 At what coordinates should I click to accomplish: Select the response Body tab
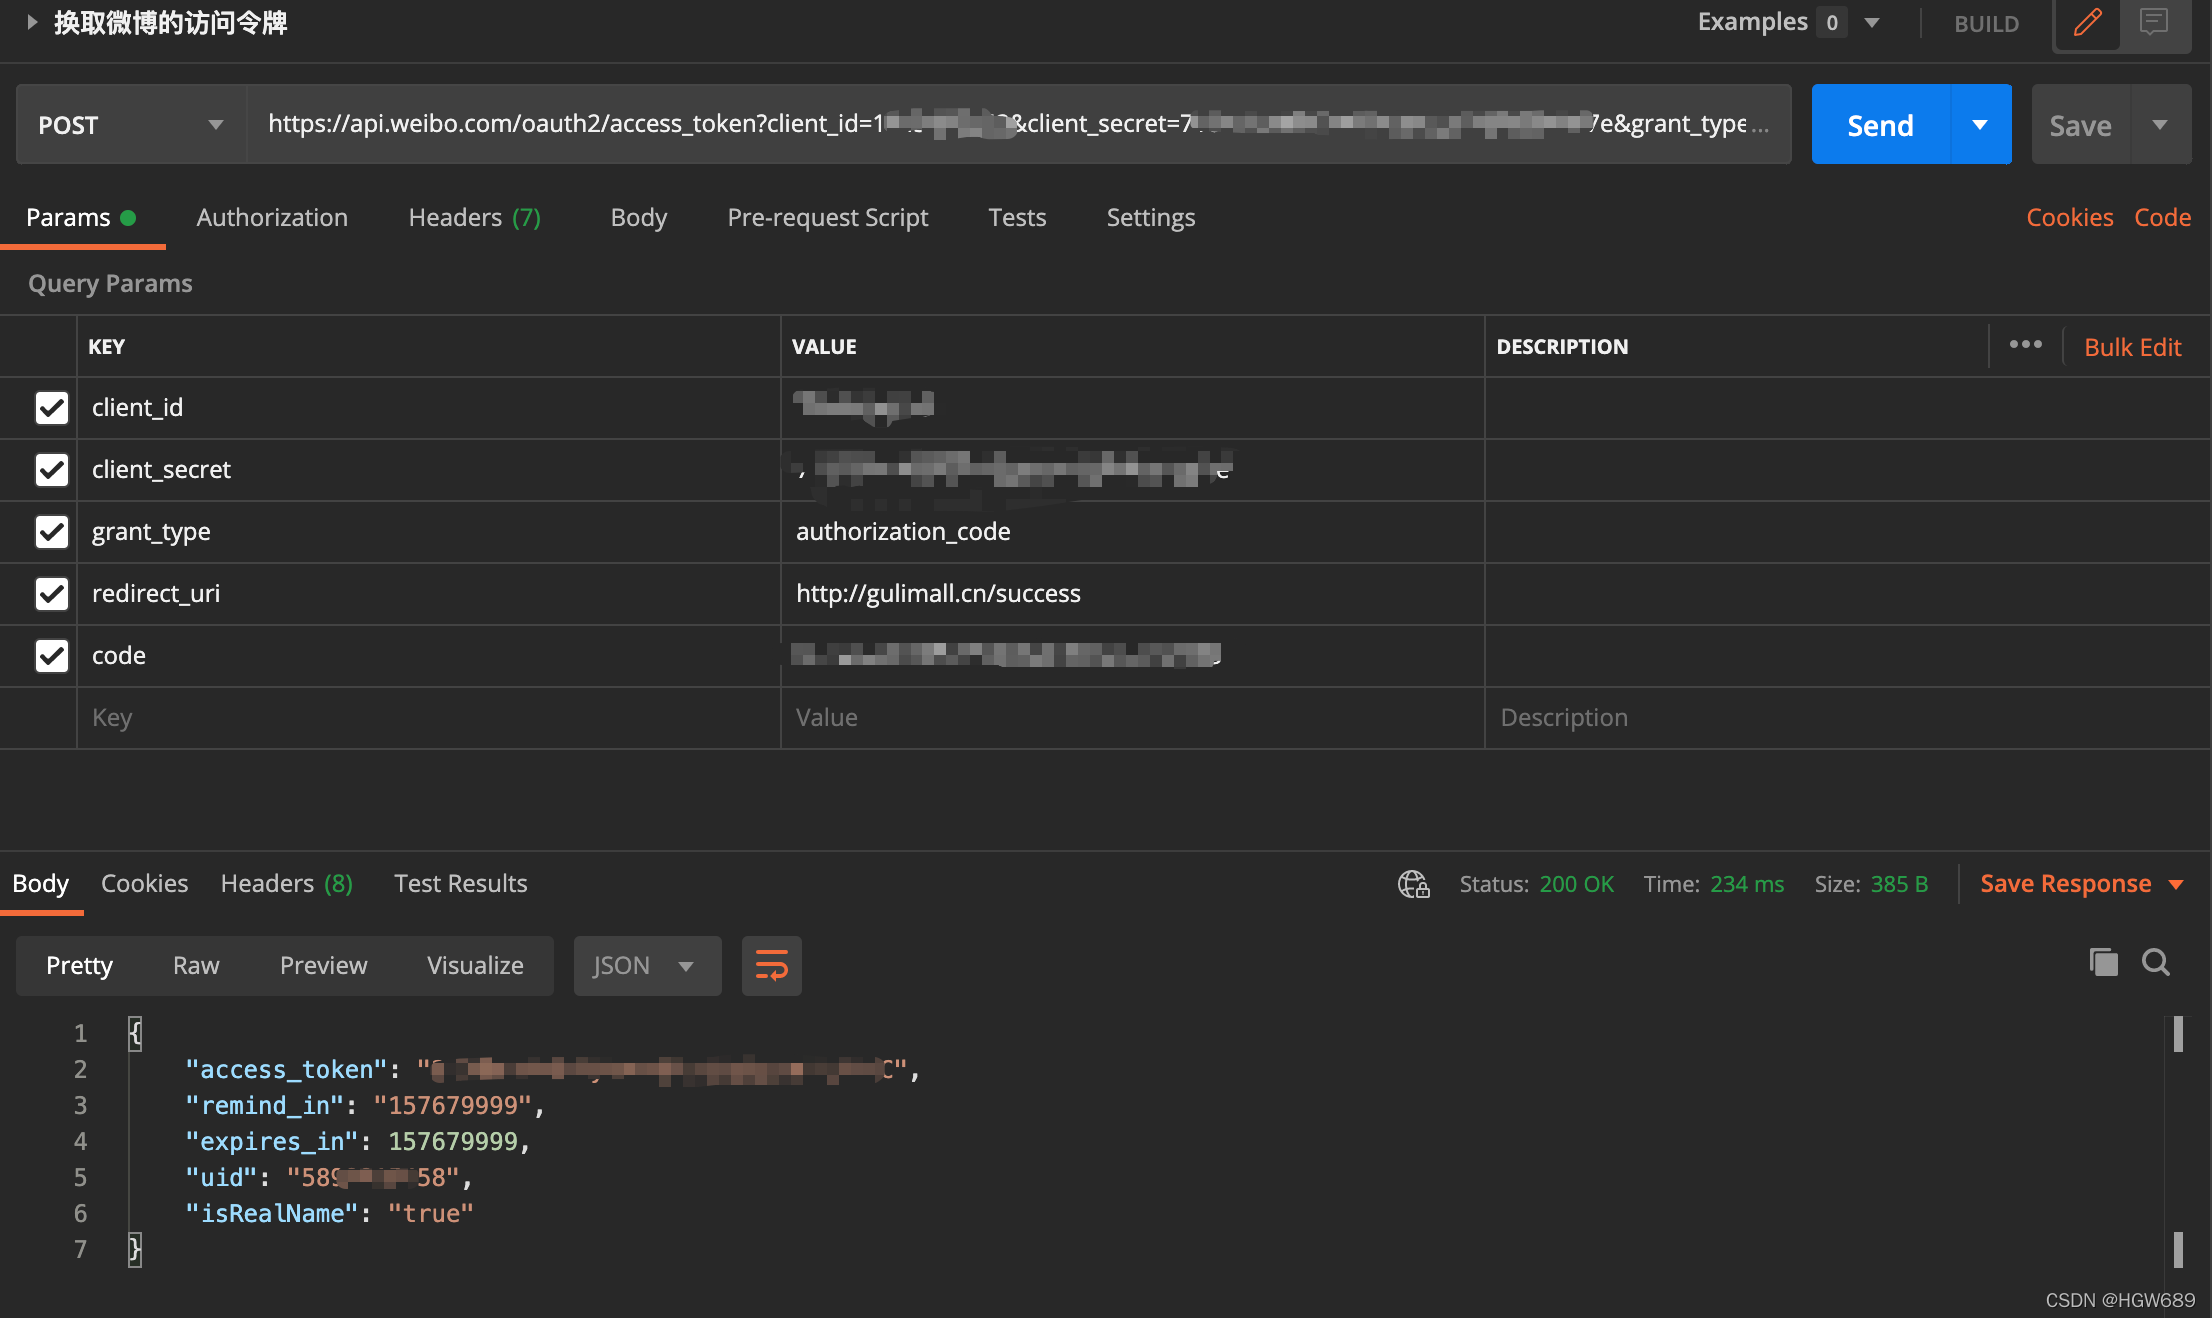pyautogui.click(x=40, y=884)
